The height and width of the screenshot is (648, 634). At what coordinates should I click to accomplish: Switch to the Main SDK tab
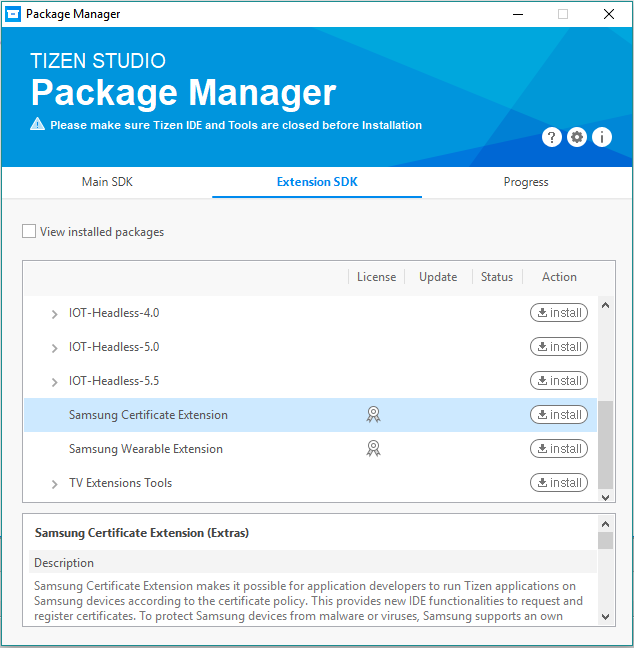coord(107,182)
